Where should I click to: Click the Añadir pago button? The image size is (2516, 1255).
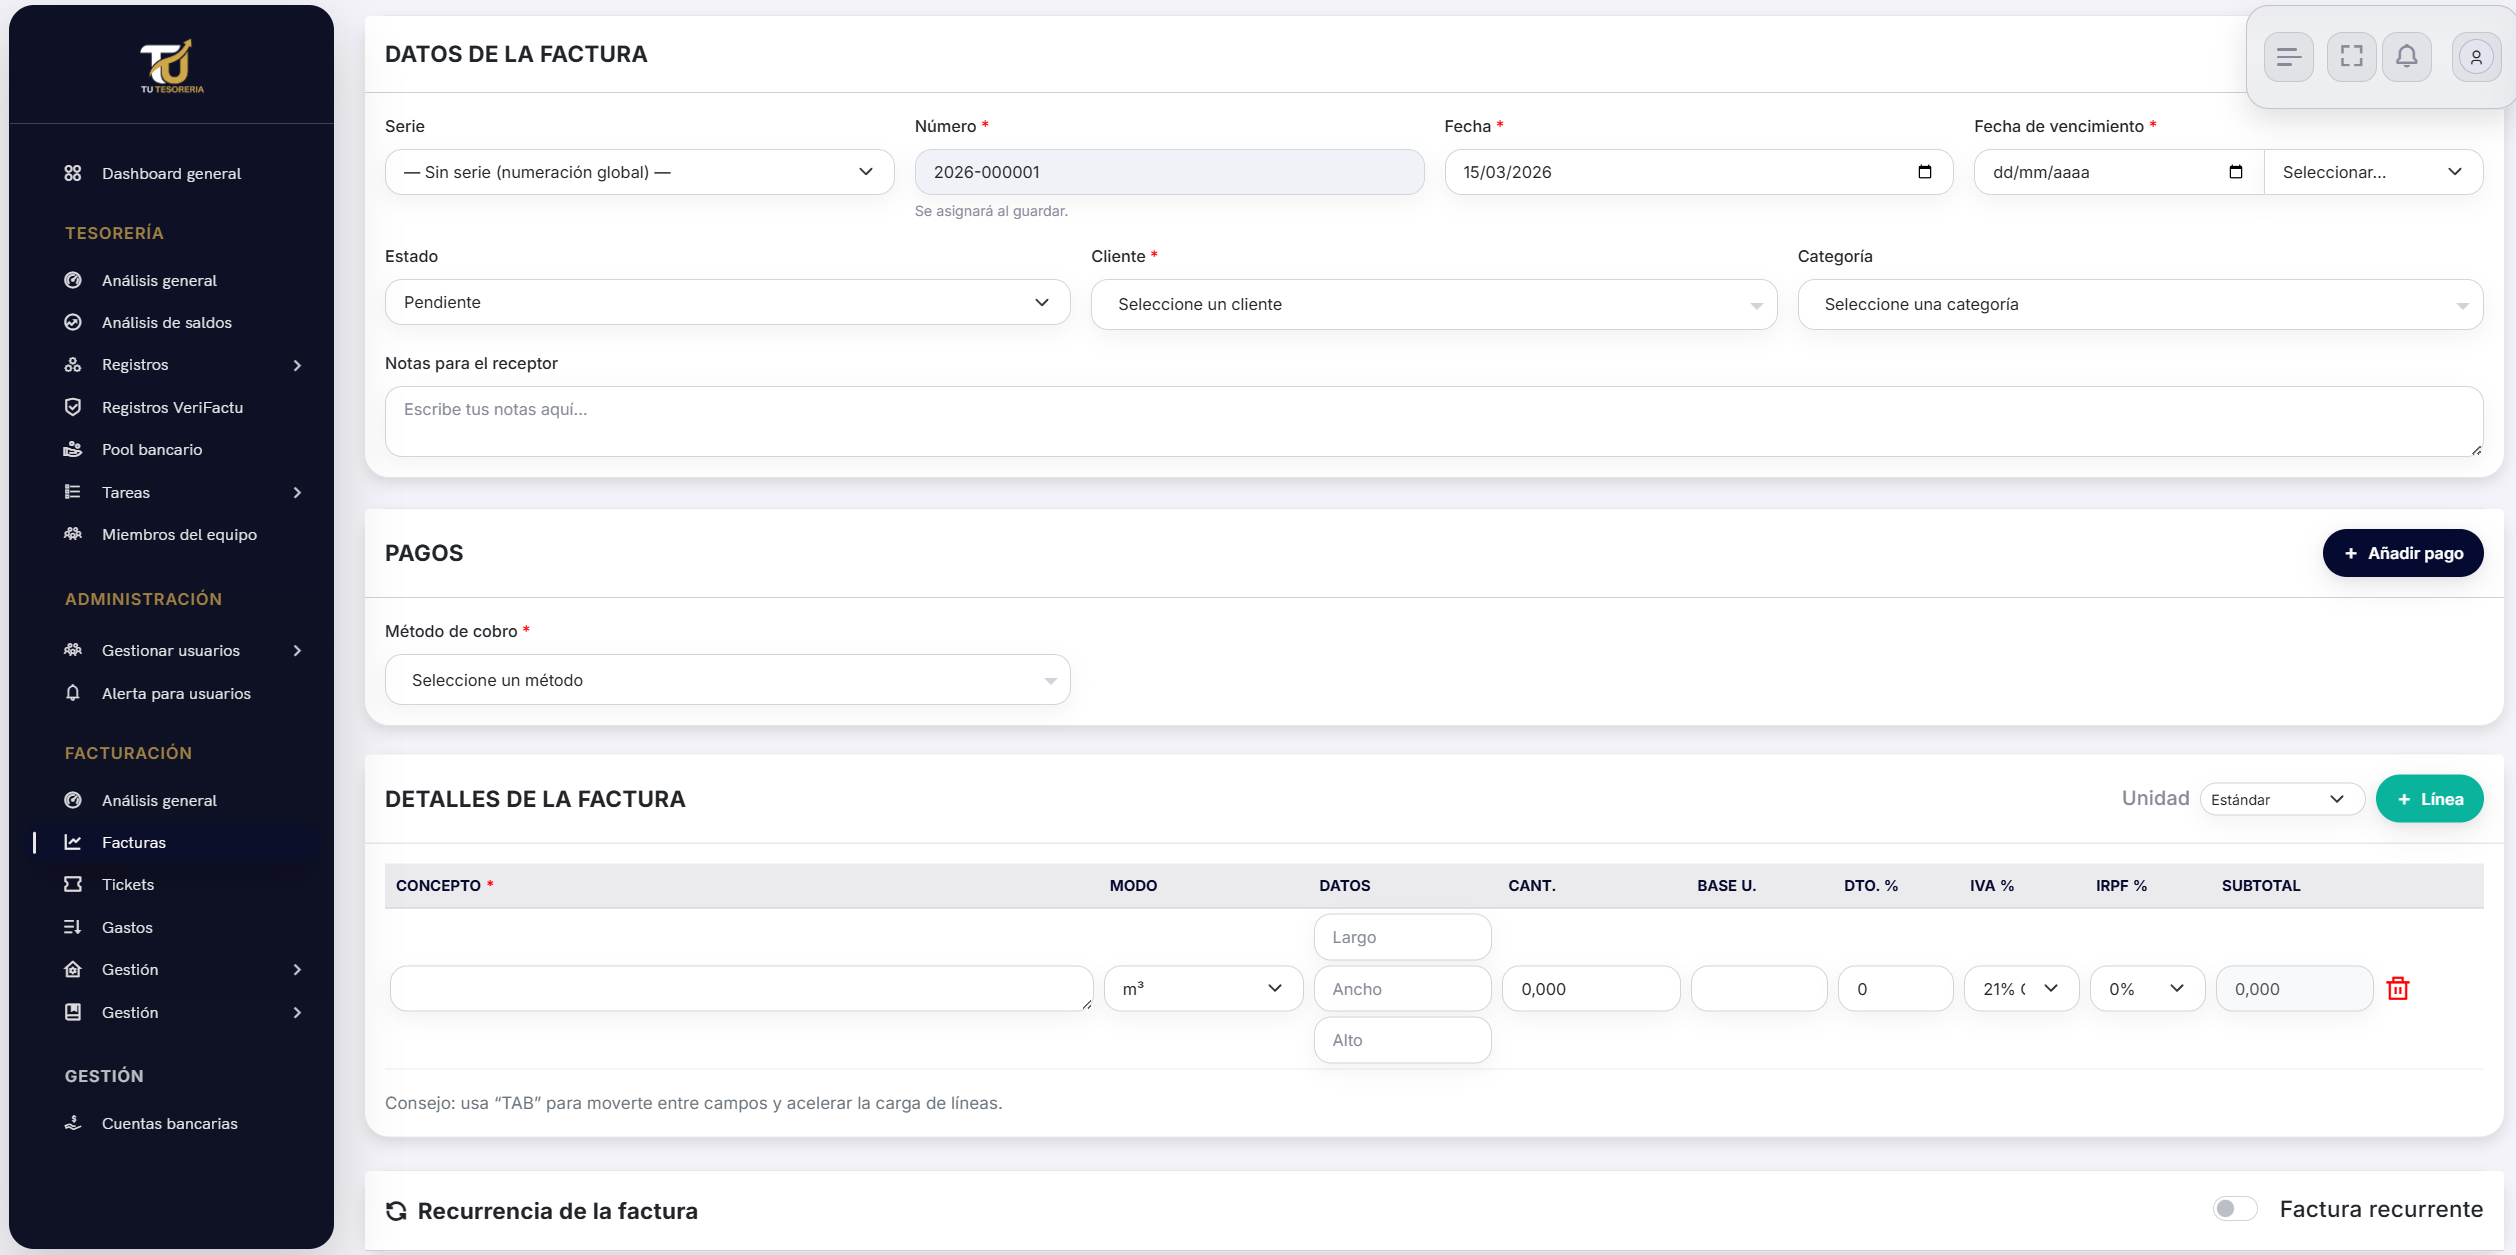point(2402,553)
